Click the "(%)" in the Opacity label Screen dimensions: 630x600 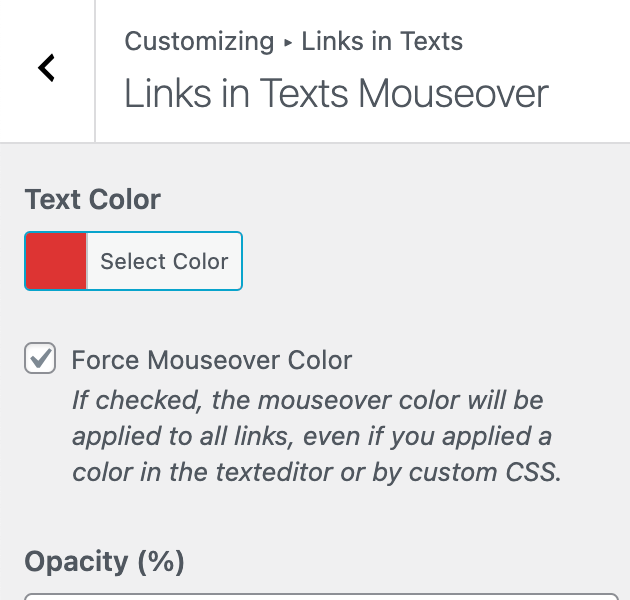point(162,561)
